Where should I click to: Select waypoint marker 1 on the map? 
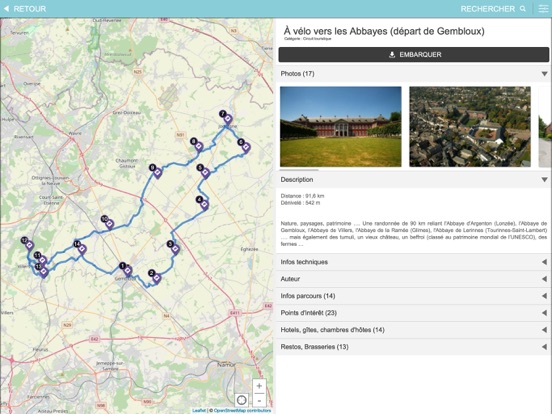[x=128, y=271]
